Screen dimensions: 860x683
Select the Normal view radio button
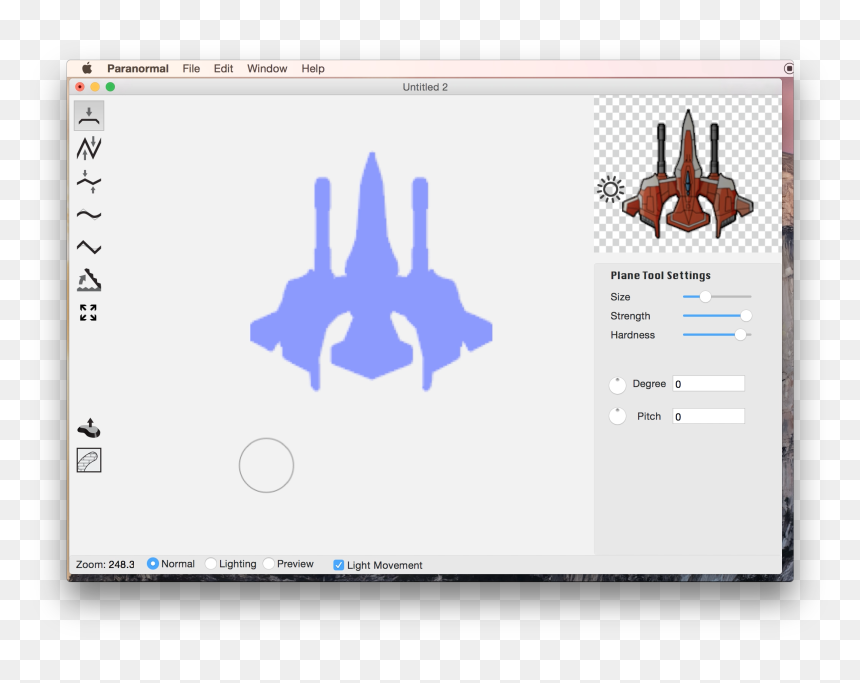[153, 563]
